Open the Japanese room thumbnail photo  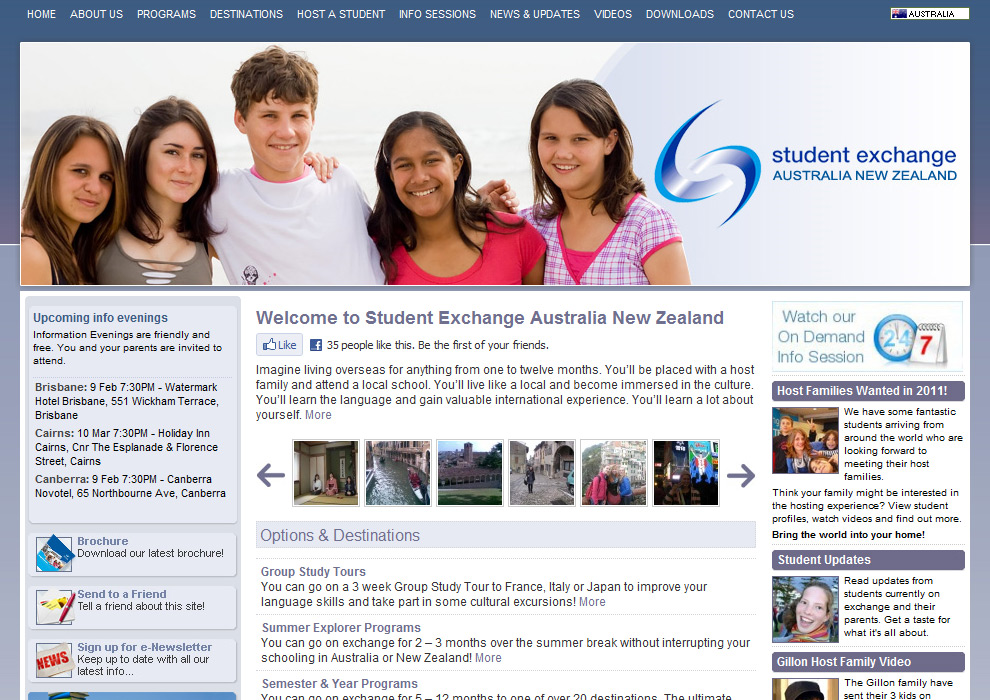(x=326, y=473)
